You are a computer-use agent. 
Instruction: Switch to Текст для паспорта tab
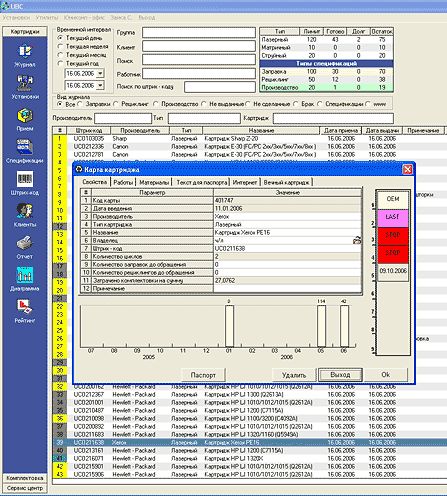(202, 182)
